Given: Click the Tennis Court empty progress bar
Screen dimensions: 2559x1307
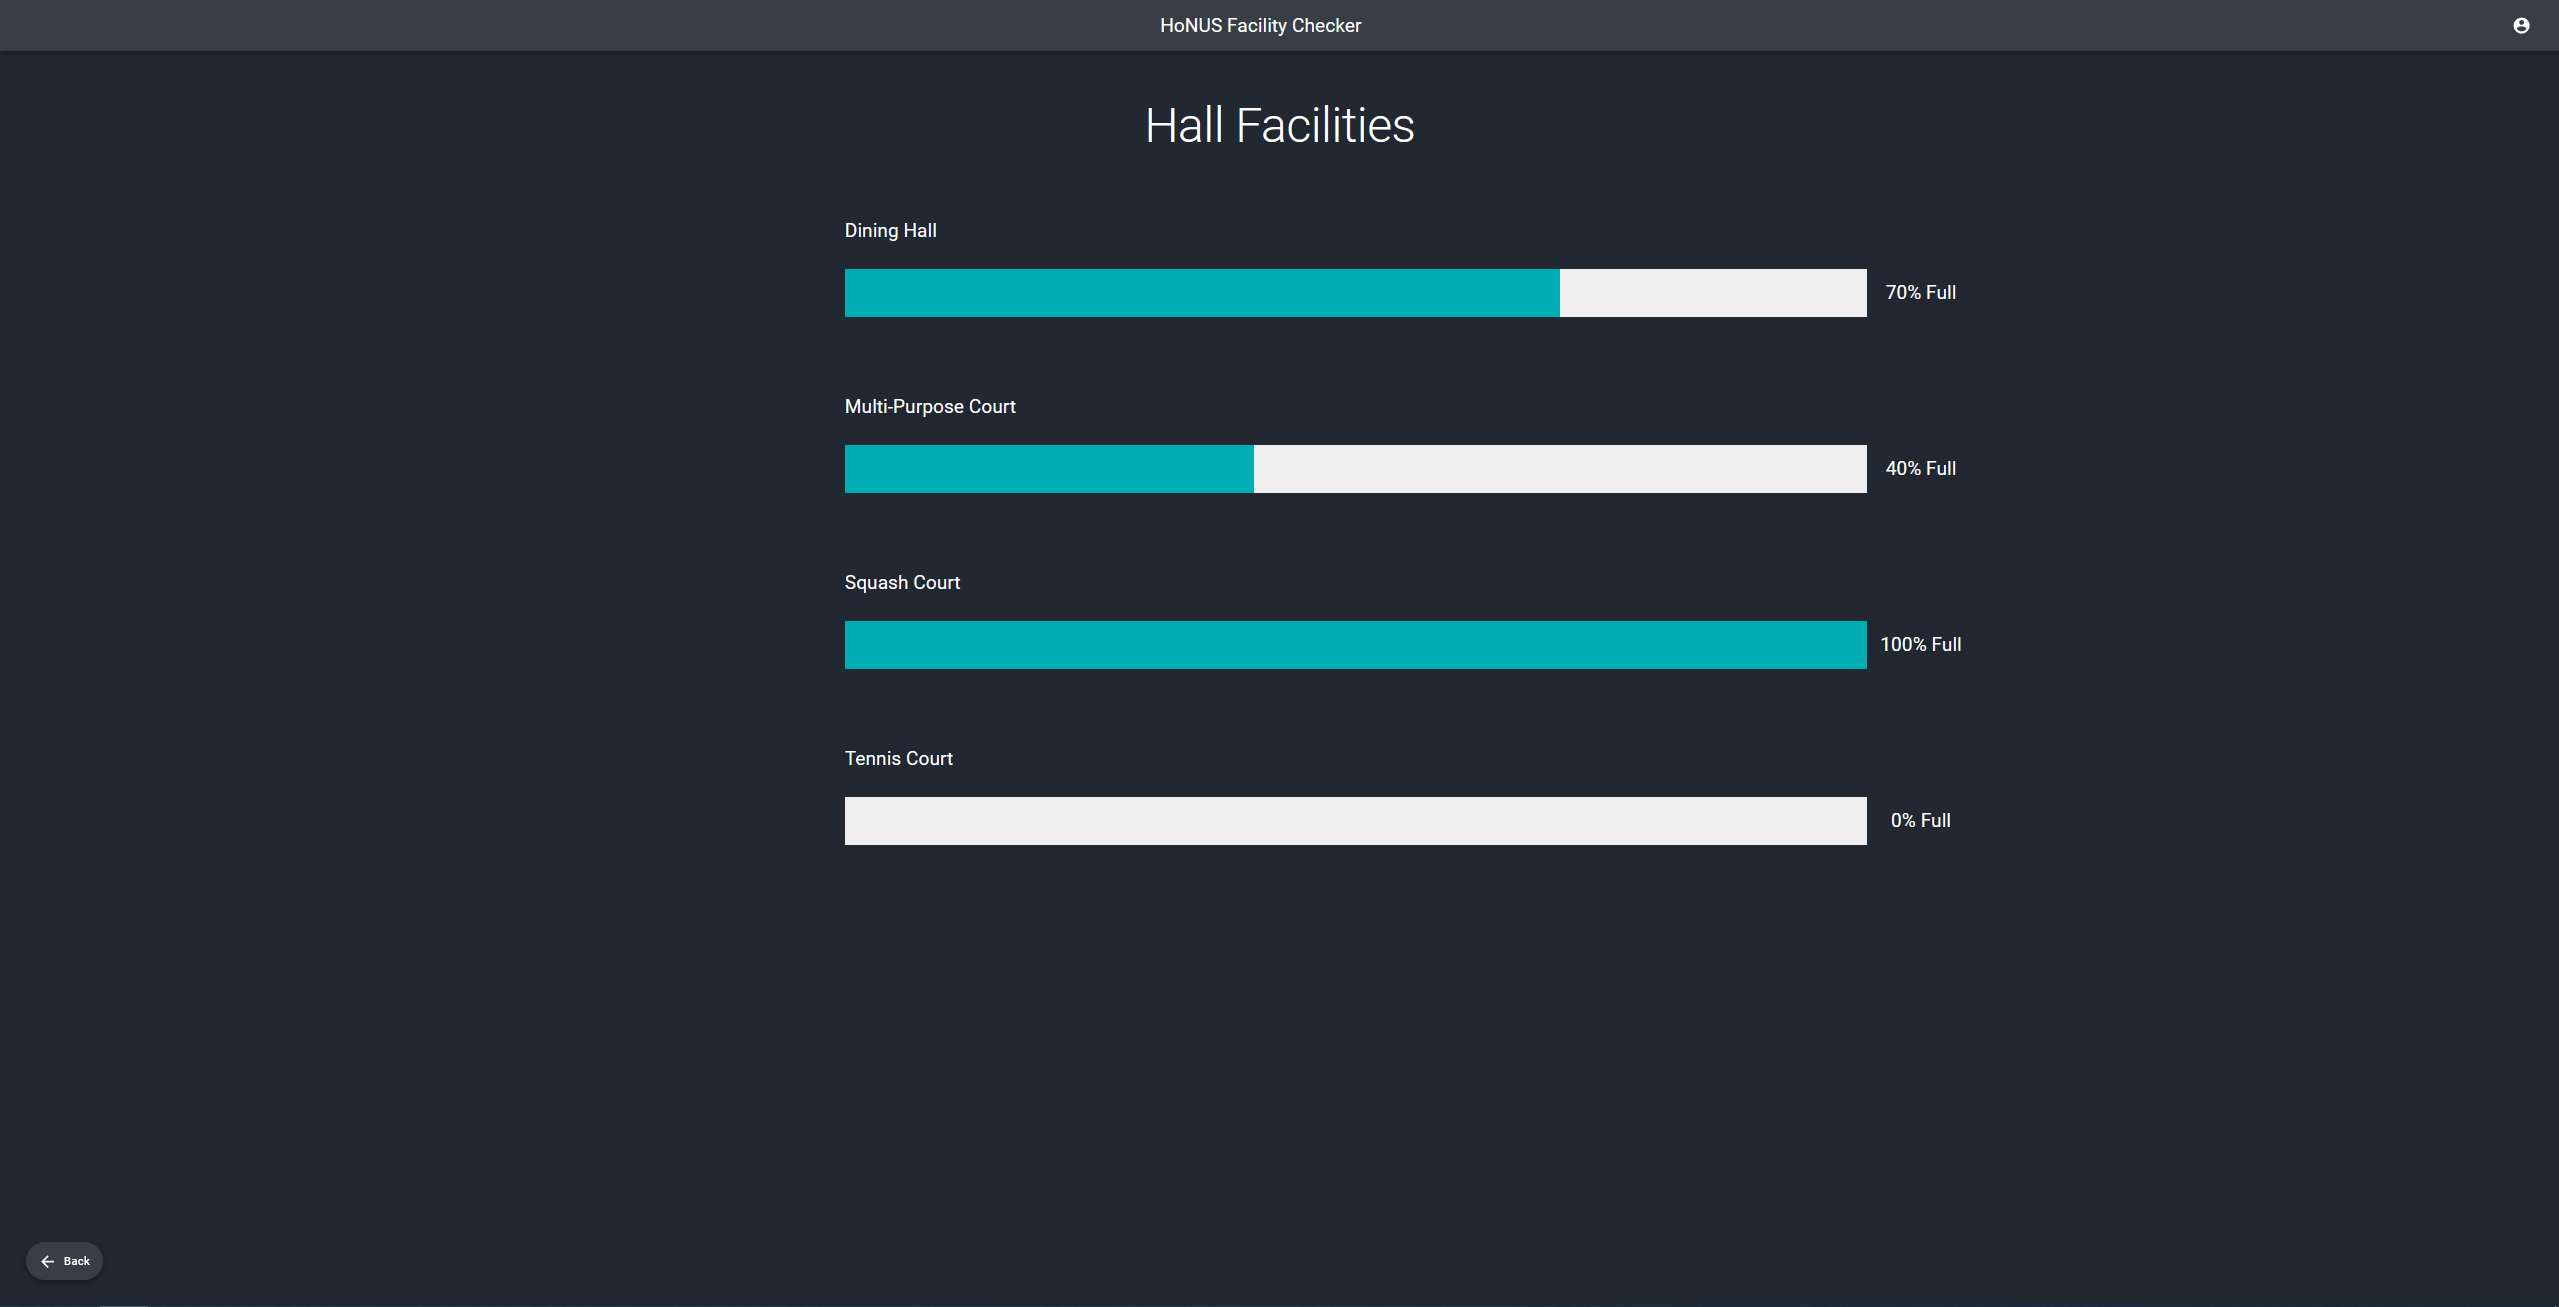Looking at the screenshot, I should click(x=1355, y=821).
